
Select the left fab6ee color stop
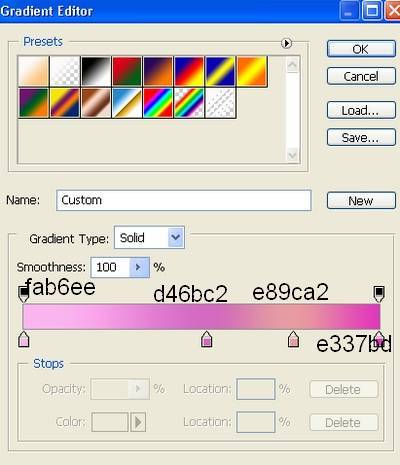coord(24,339)
